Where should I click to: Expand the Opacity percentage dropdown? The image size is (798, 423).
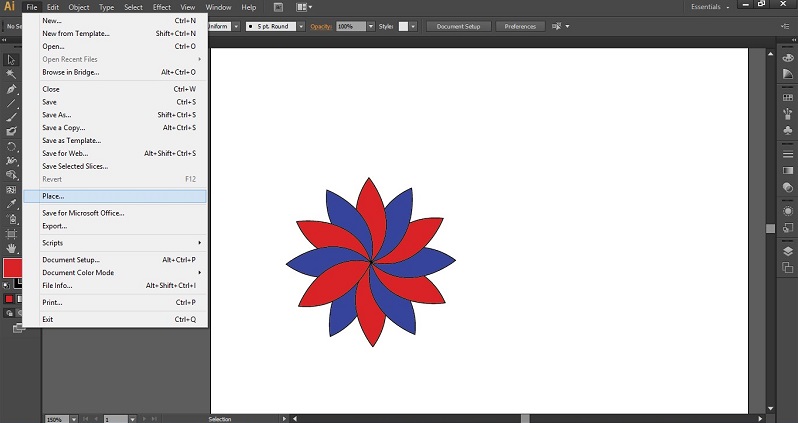371,26
